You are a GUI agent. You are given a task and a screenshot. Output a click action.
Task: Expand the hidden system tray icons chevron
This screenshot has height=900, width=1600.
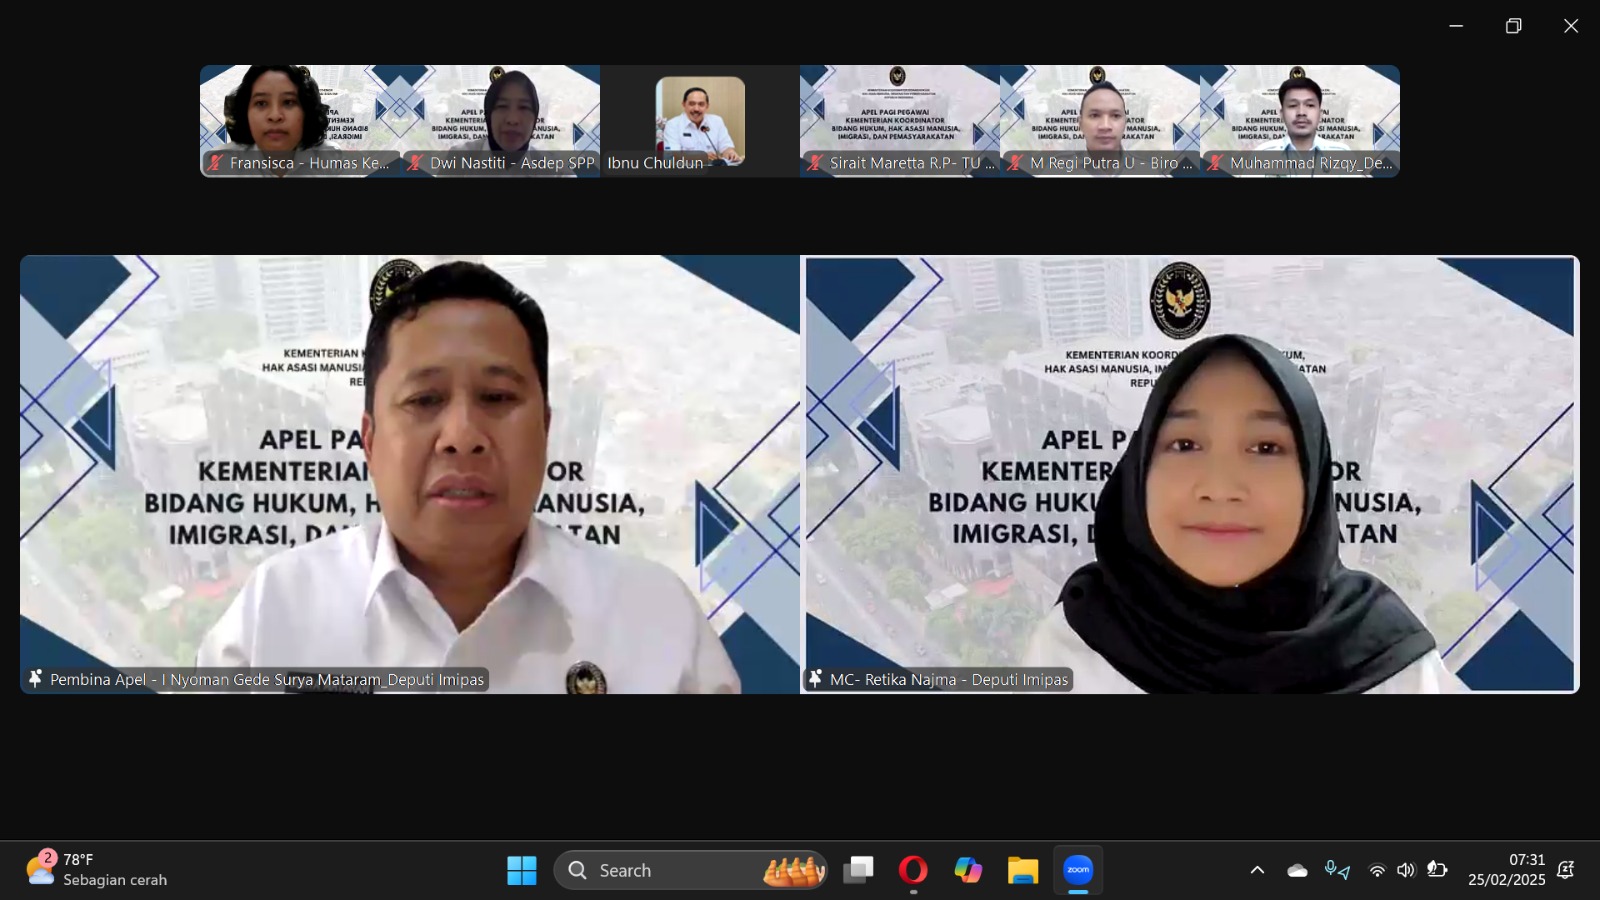click(1257, 870)
